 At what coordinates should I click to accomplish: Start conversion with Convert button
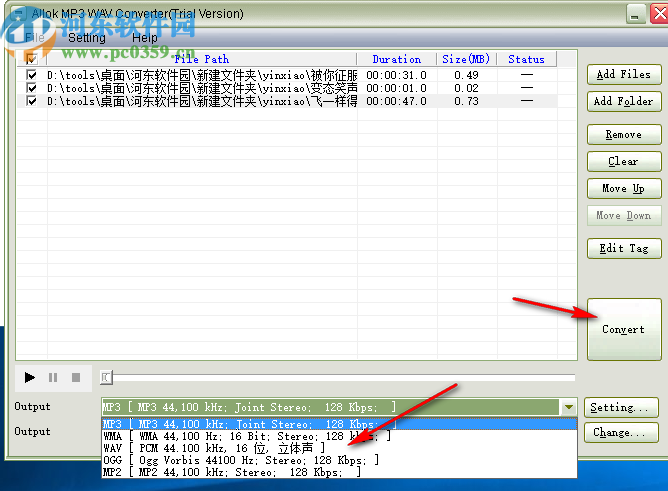tap(624, 329)
